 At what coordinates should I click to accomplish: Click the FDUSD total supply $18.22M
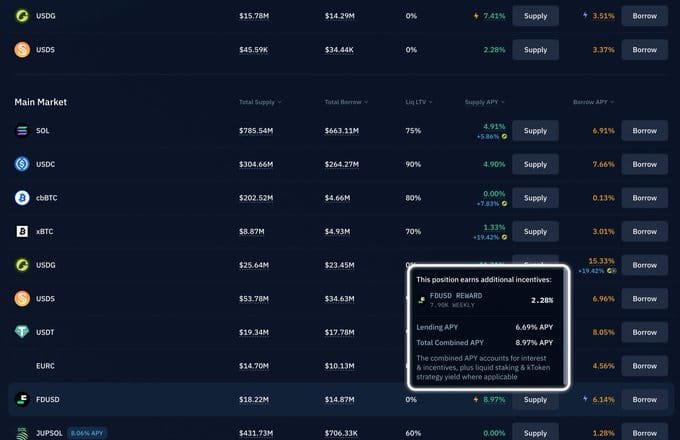[x=254, y=399]
